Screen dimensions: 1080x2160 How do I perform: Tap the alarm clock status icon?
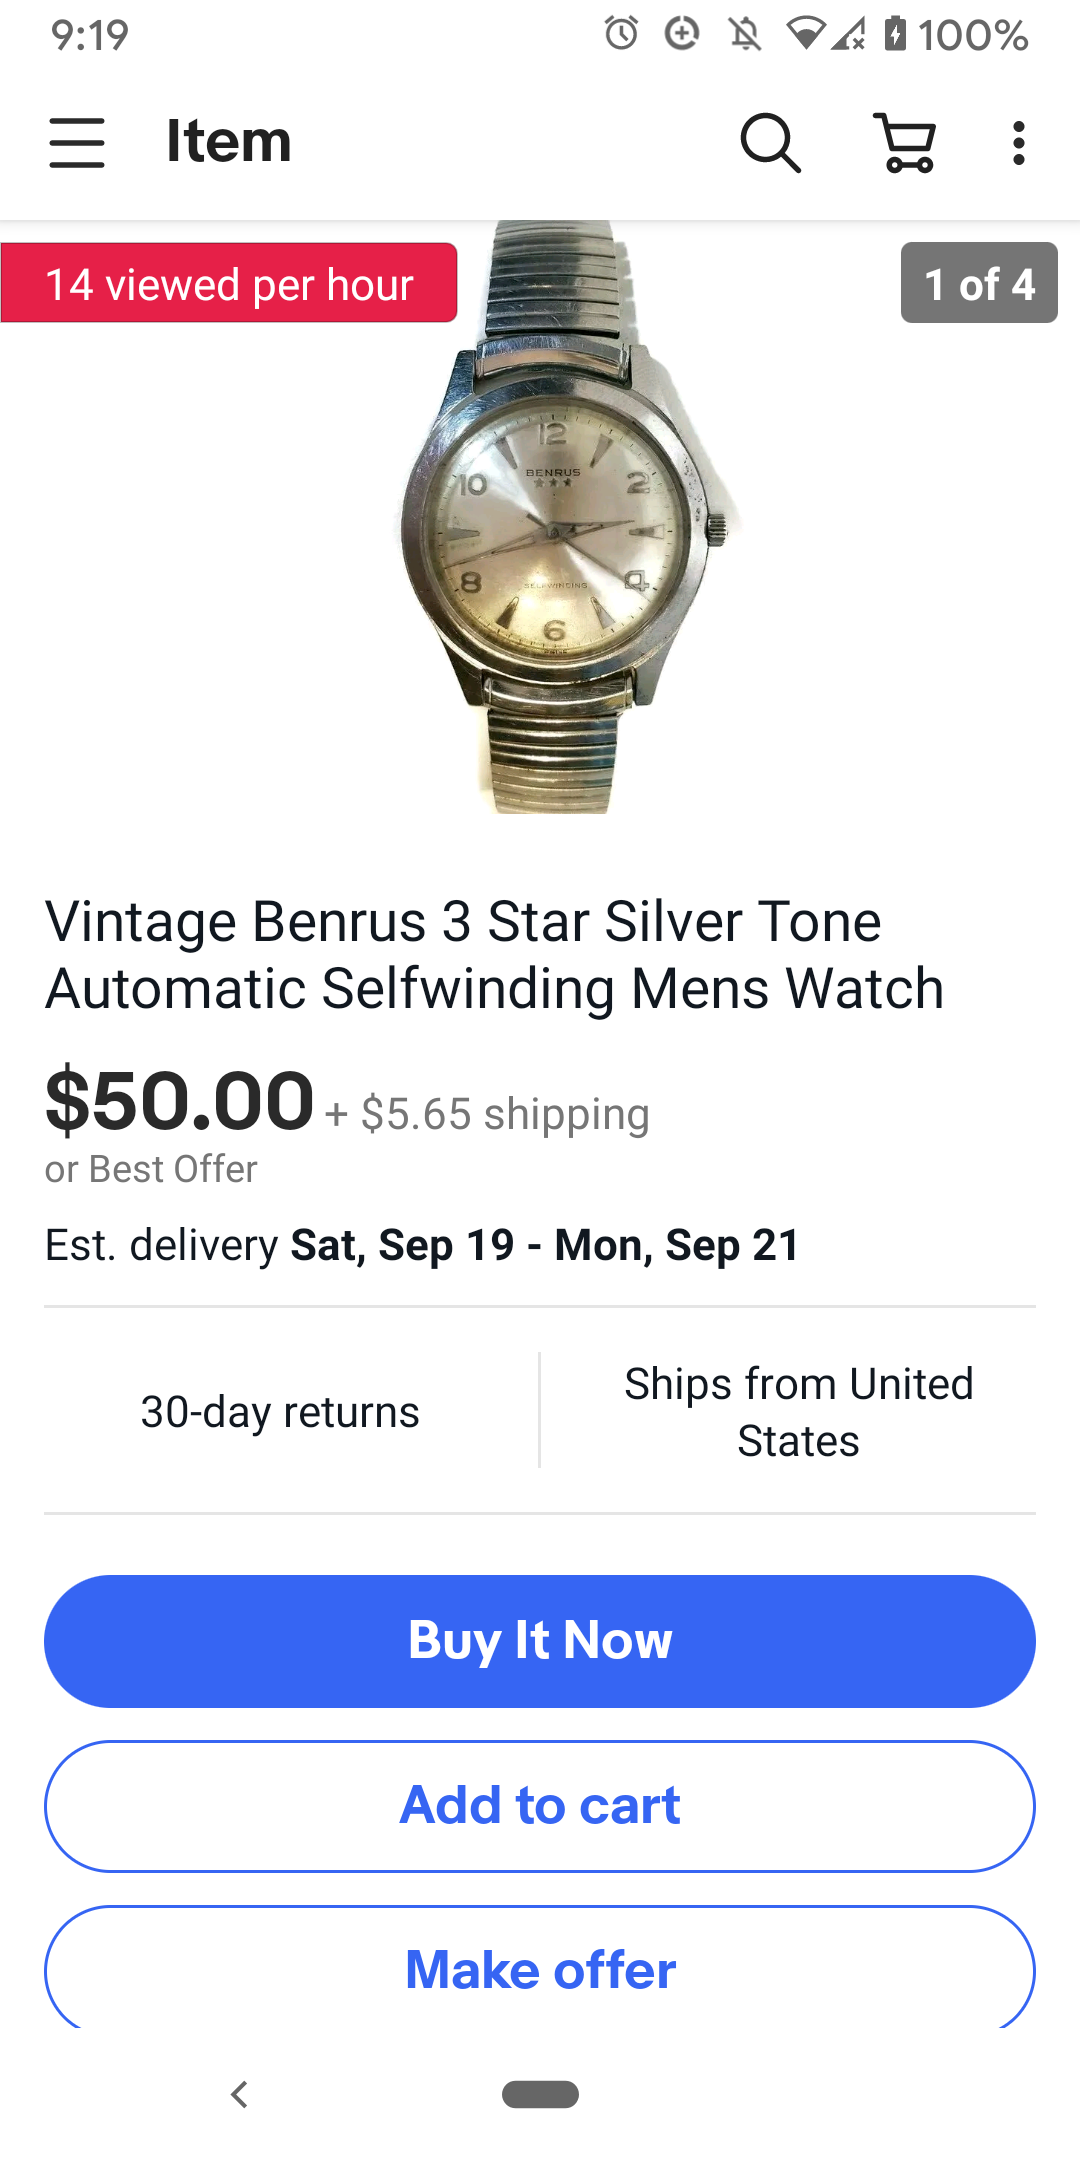tap(621, 34)
